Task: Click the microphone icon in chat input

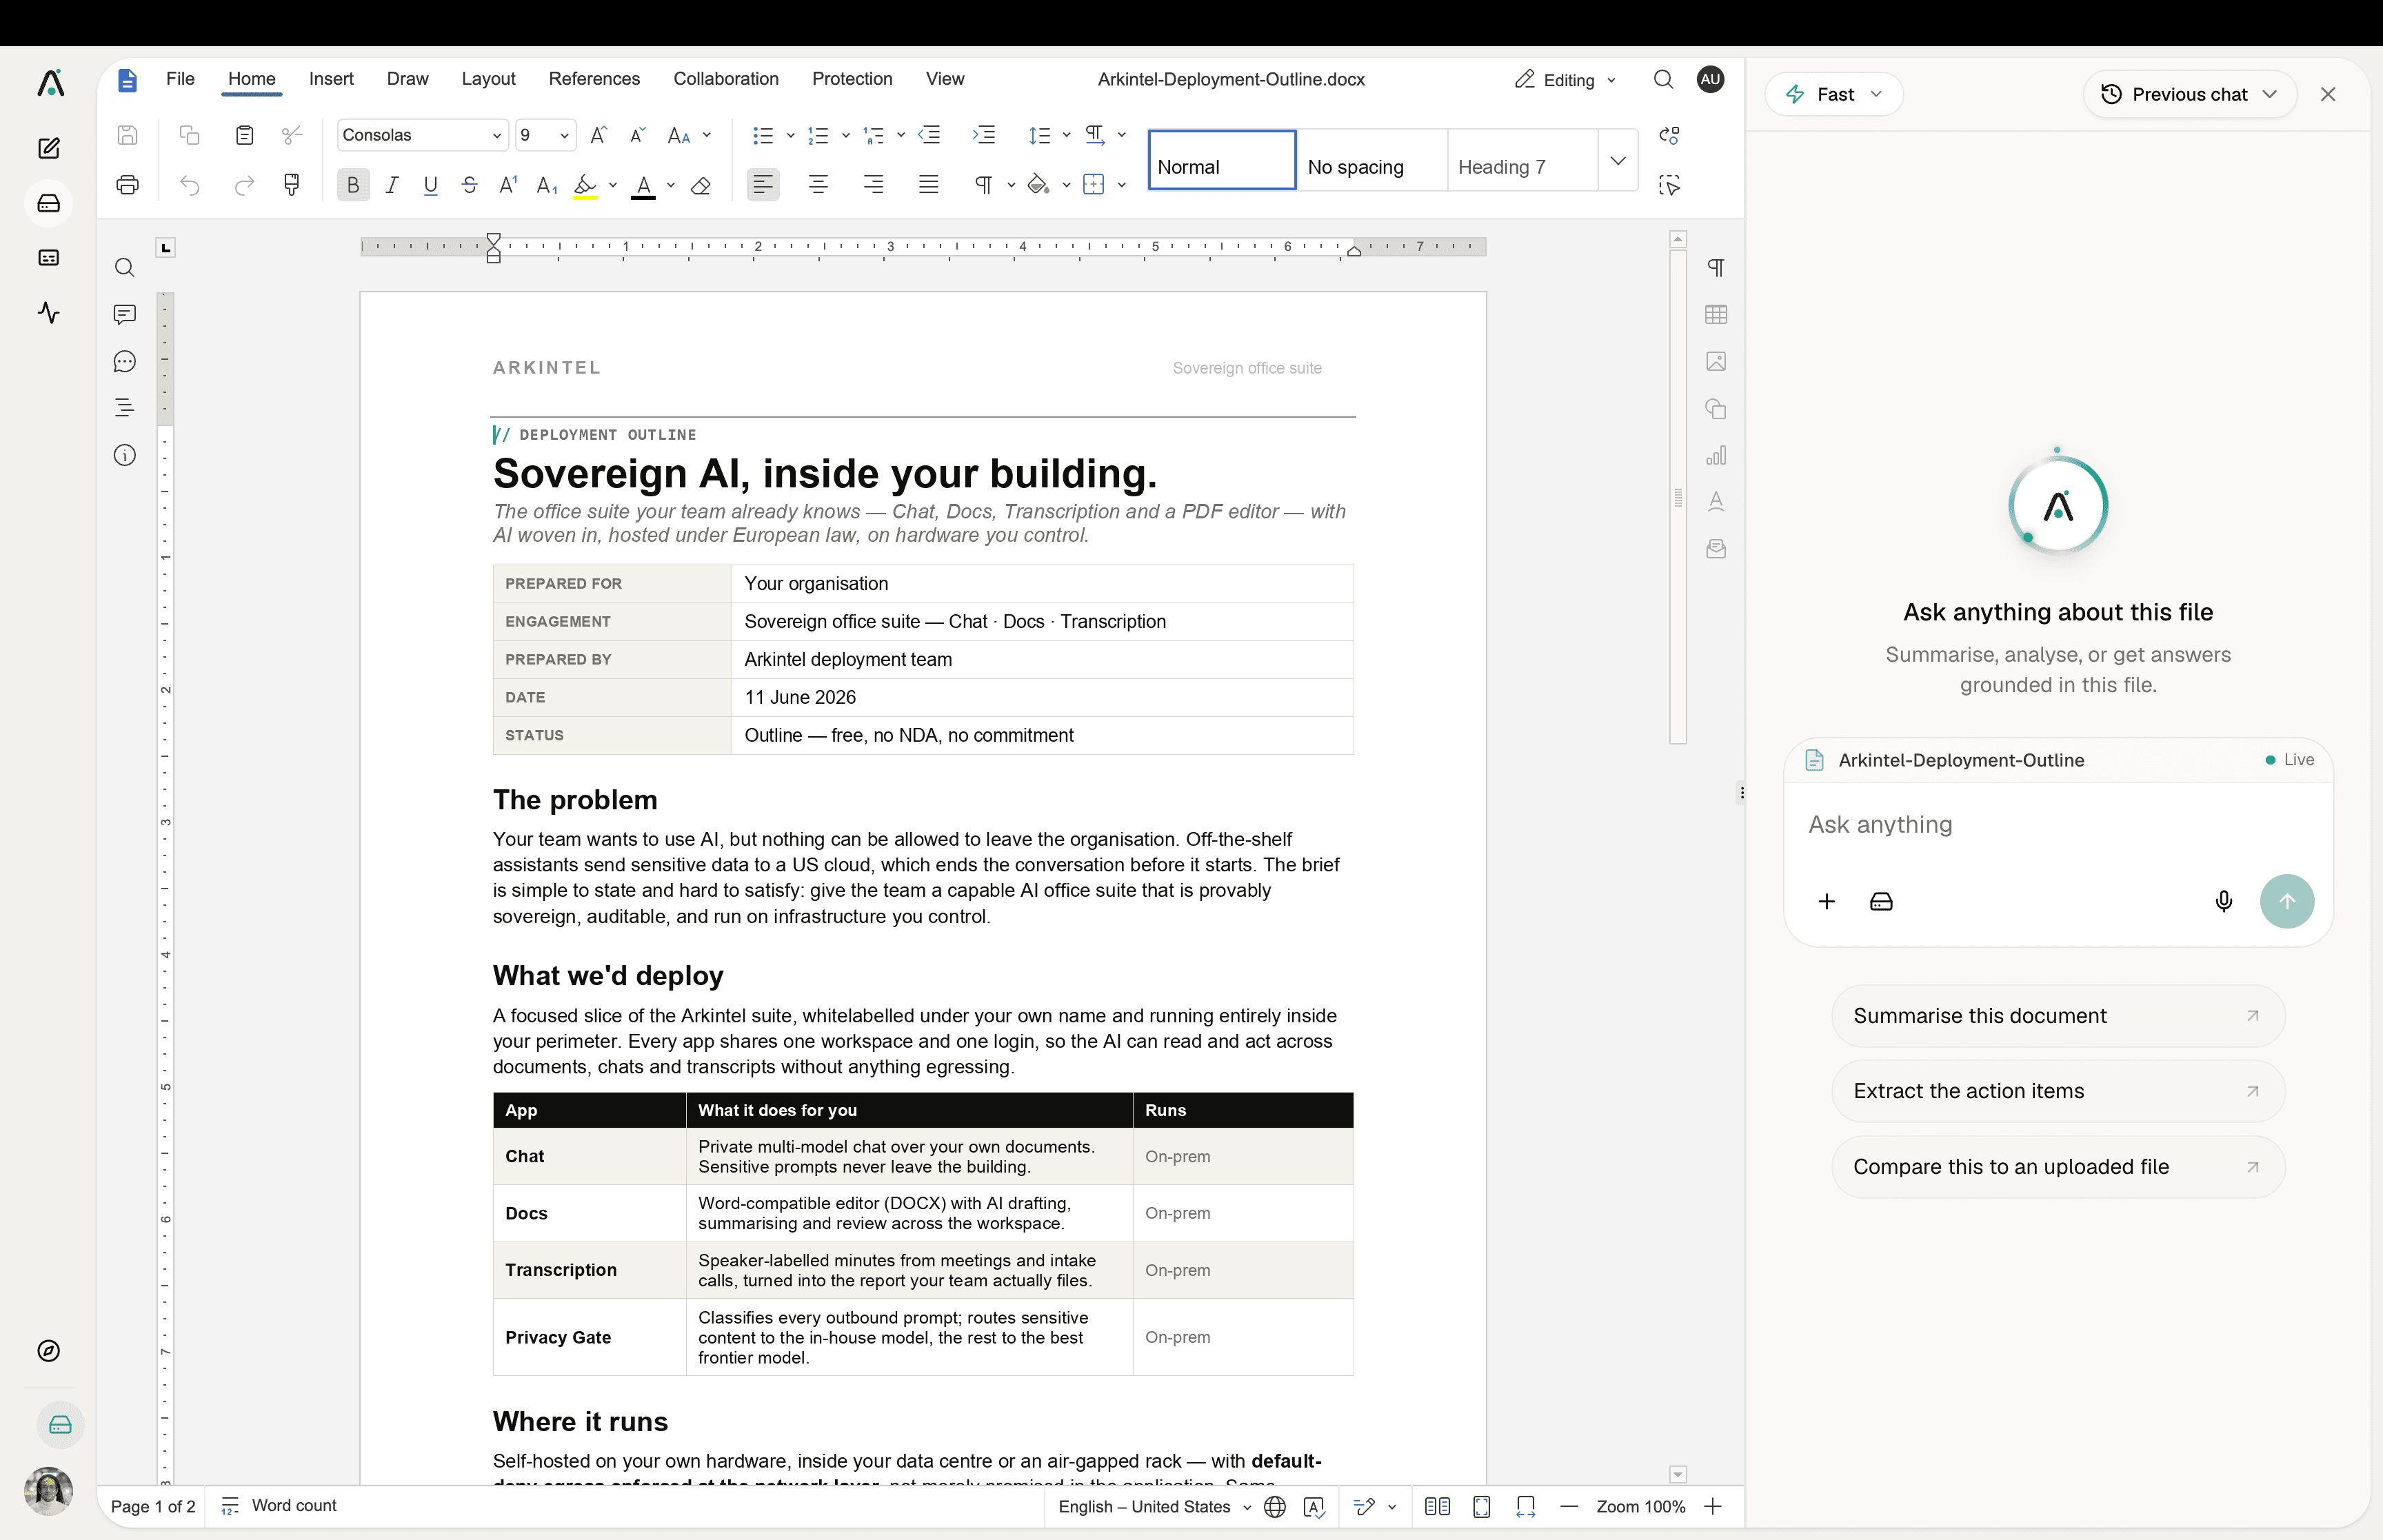Action: pos(2223,902)
